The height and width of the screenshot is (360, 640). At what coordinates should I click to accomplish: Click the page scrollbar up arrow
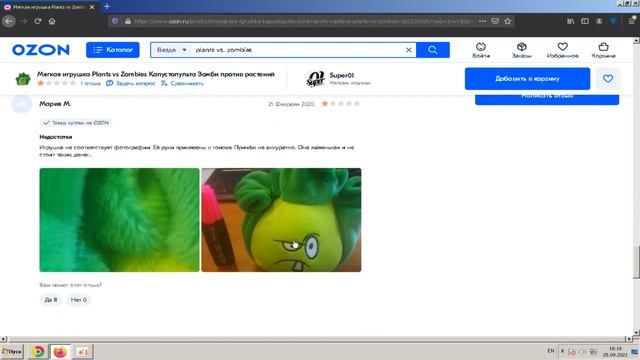636,40
